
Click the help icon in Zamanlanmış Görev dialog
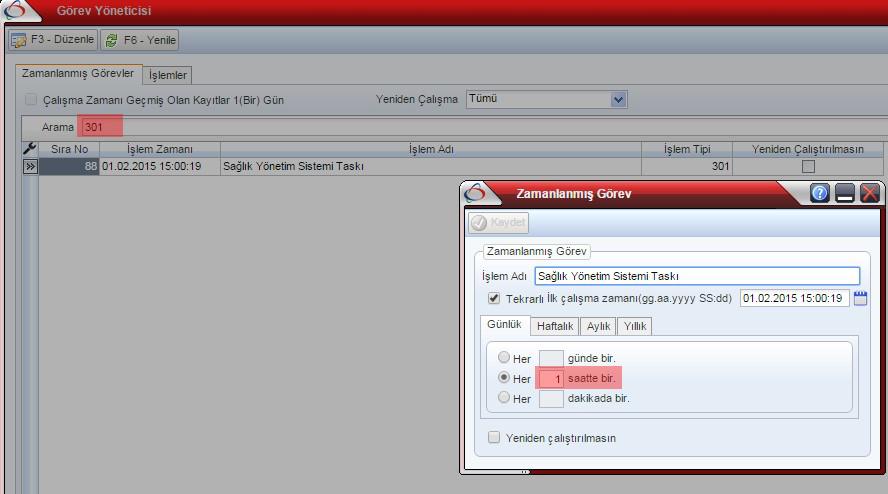pos(820,194)
